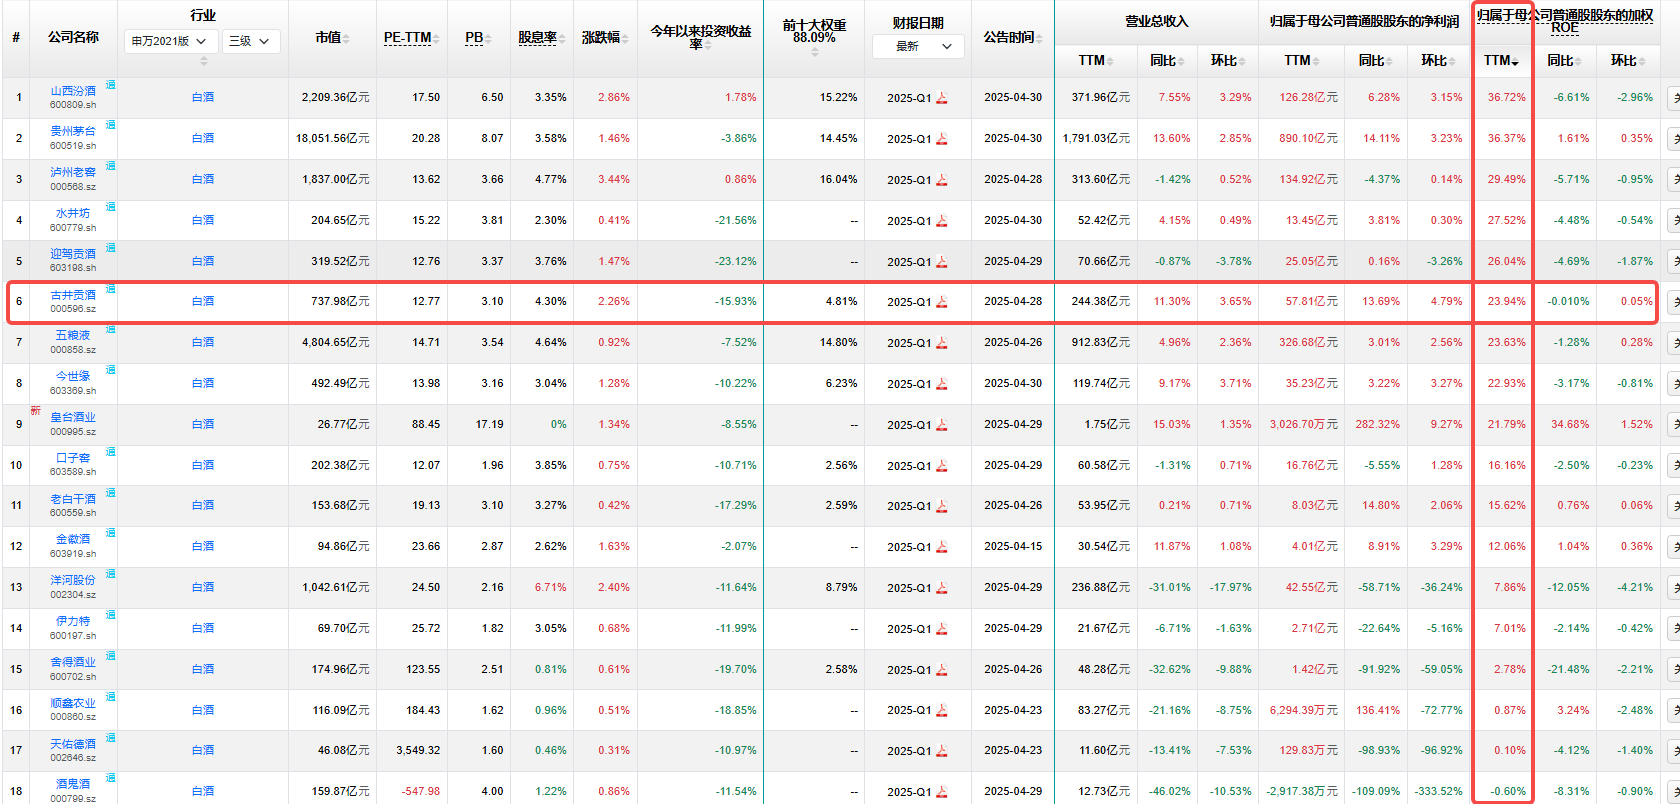Screen dimensions: 1680x804
Task: Open the PDF report icon for 山西汾酒
Action: tap(942, 98)
